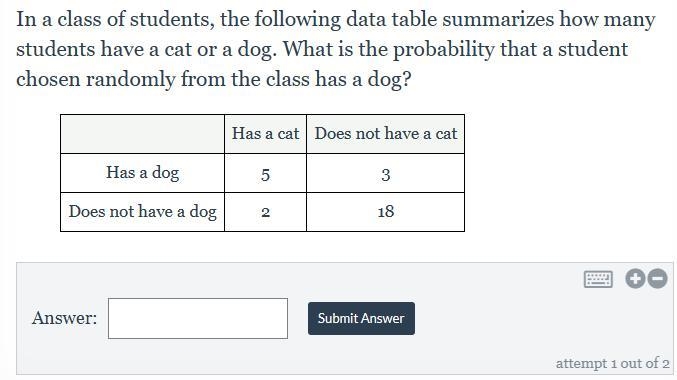Viewport: 677px width, 380px height.
Task: Click the word "probability" in the question
Action: [x=443, y=51]
